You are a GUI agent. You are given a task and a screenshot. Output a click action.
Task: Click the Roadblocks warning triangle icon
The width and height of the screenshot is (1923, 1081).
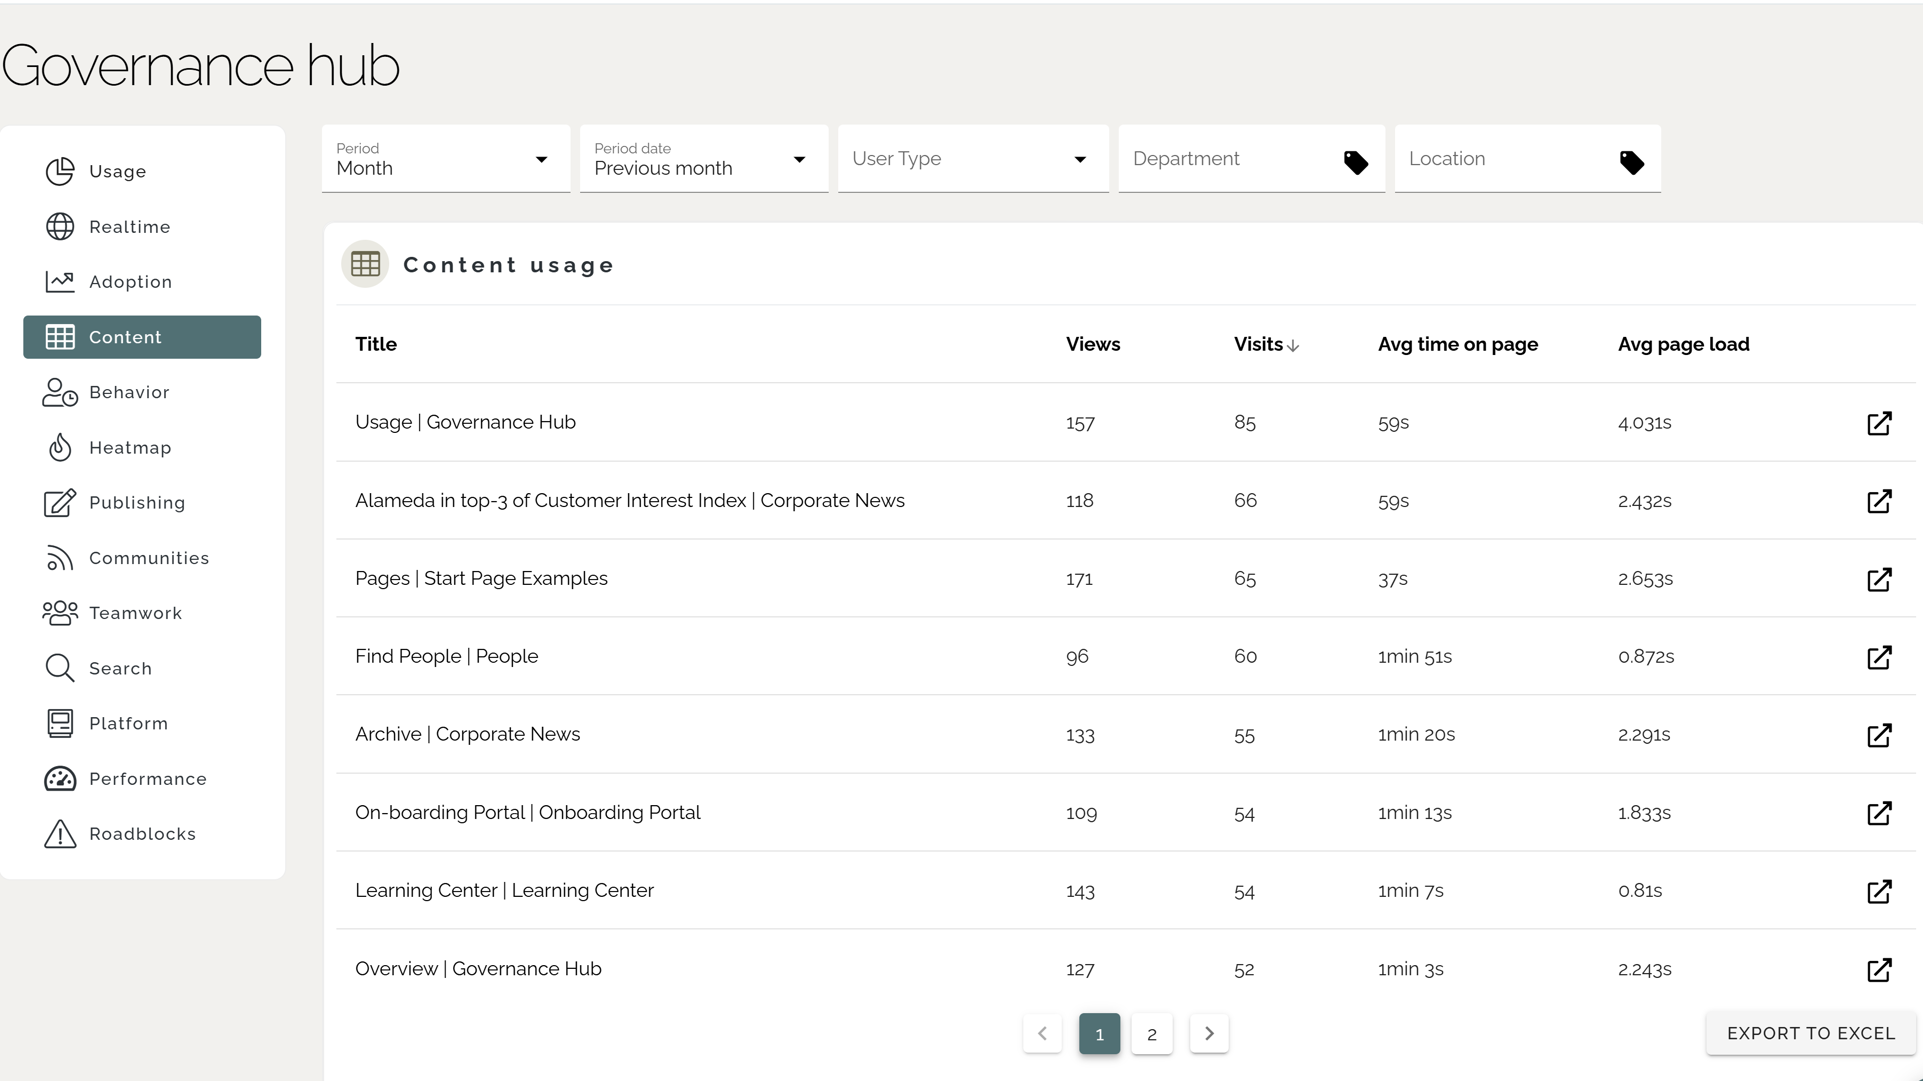tap(60, 834)
